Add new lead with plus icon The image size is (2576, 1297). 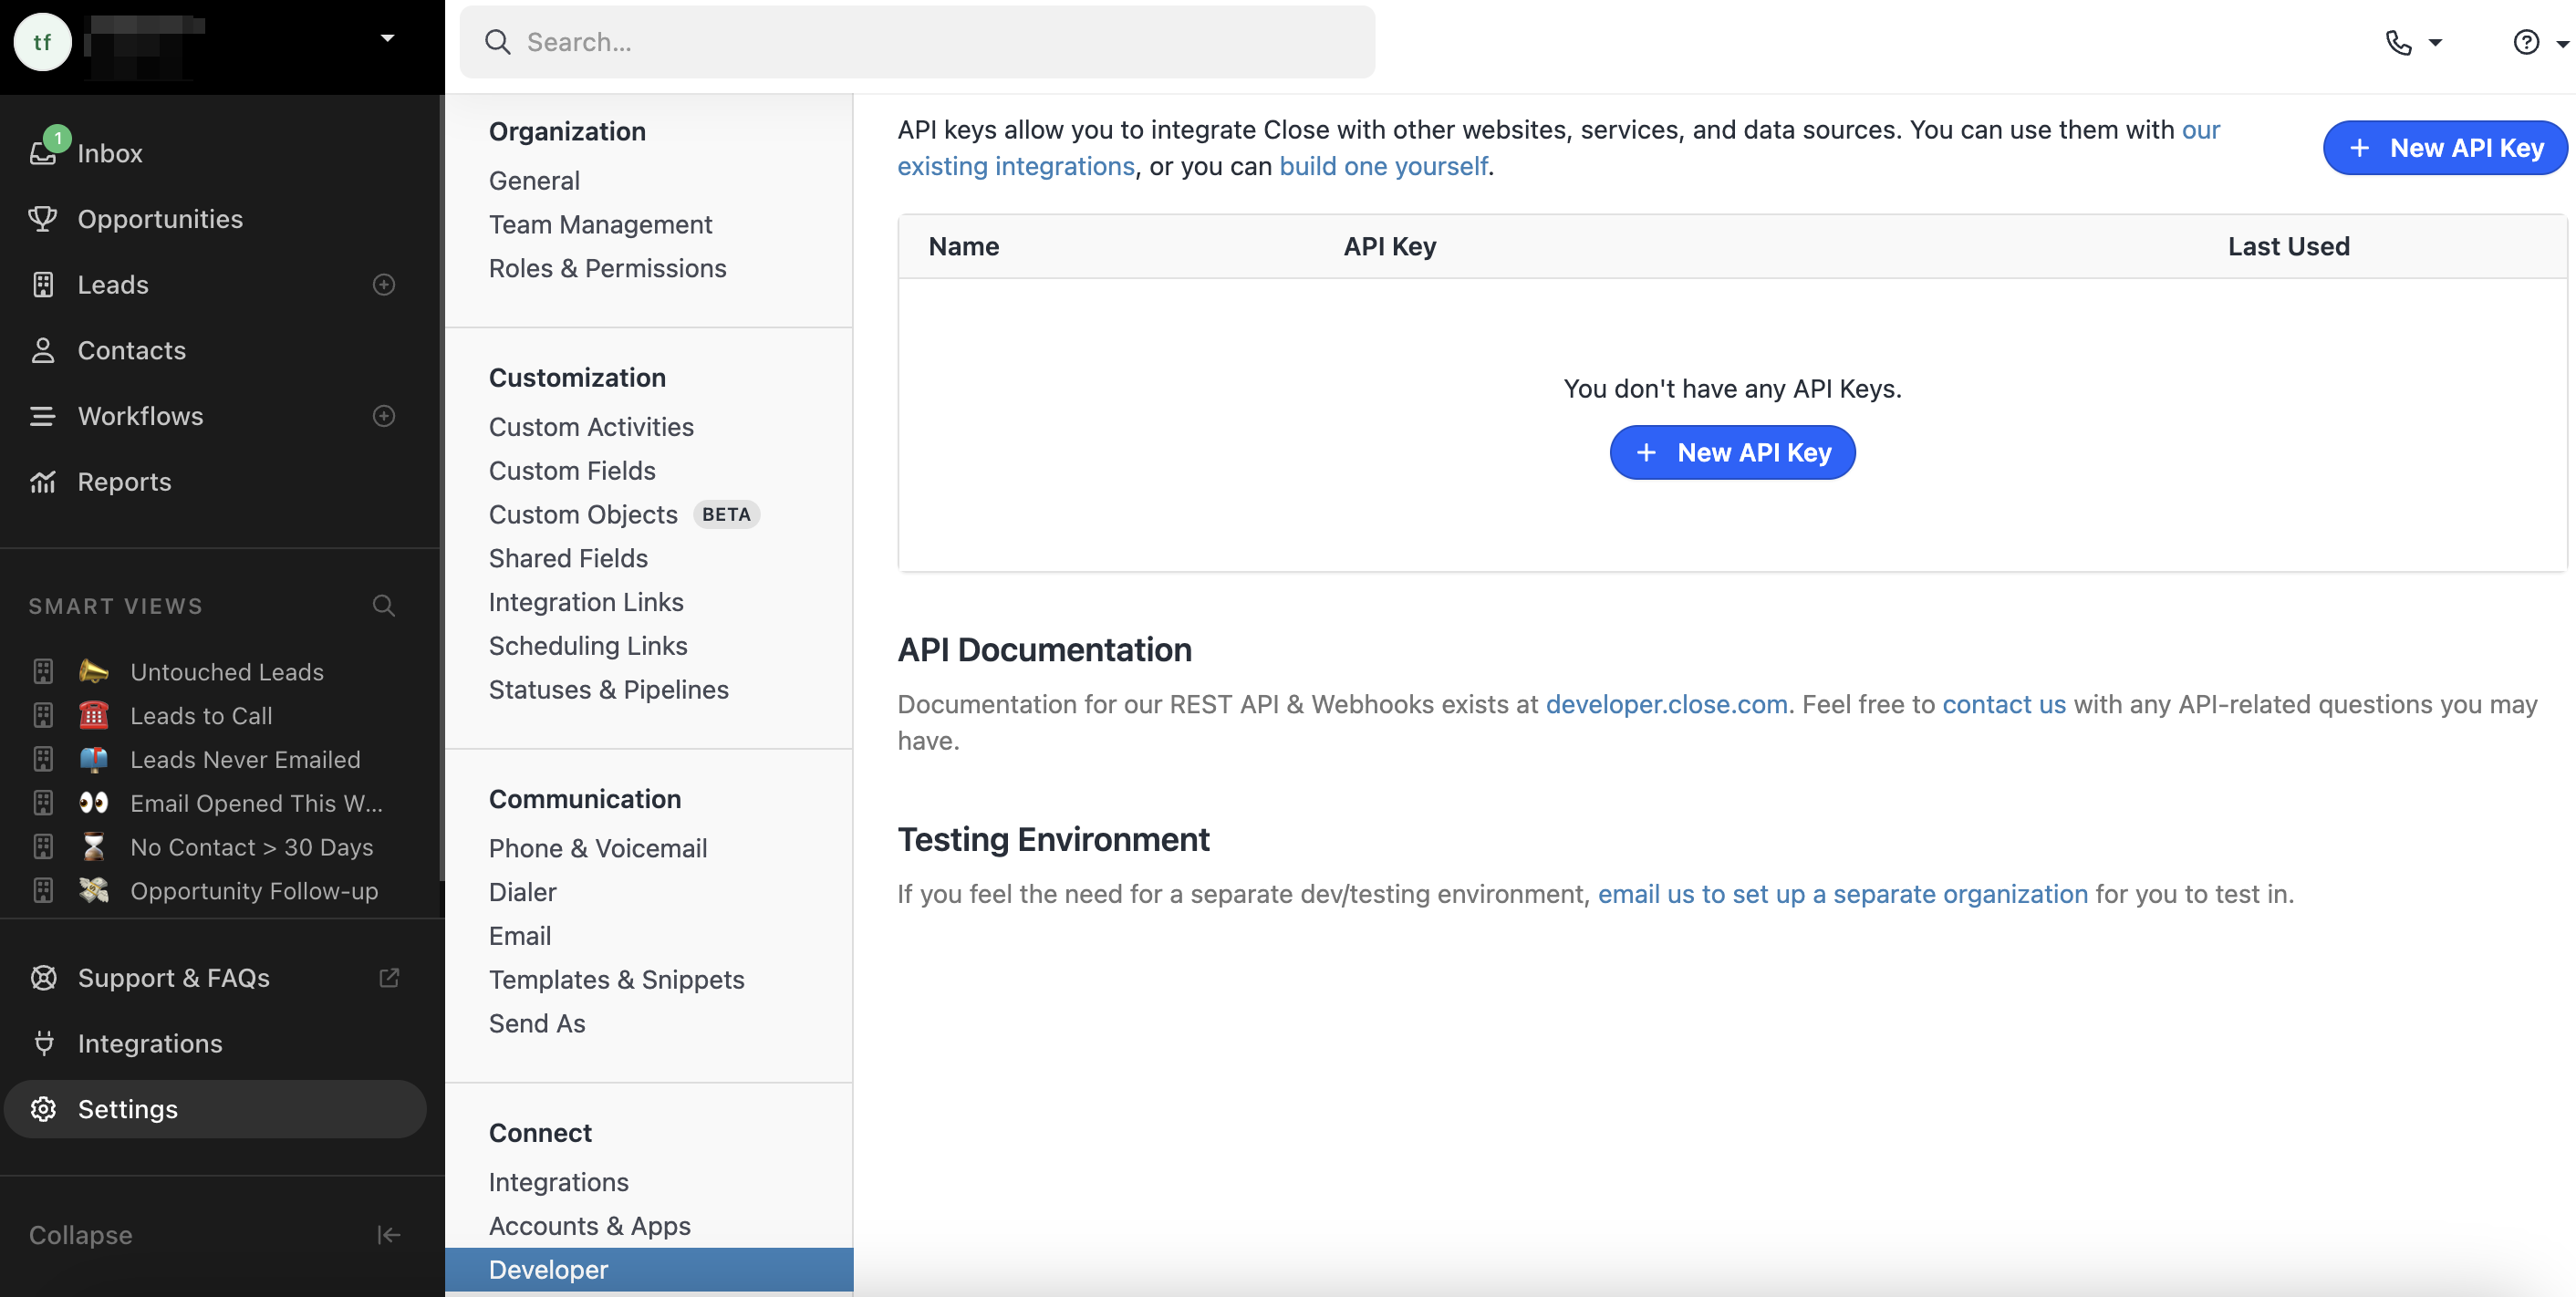tap(384, 284)
